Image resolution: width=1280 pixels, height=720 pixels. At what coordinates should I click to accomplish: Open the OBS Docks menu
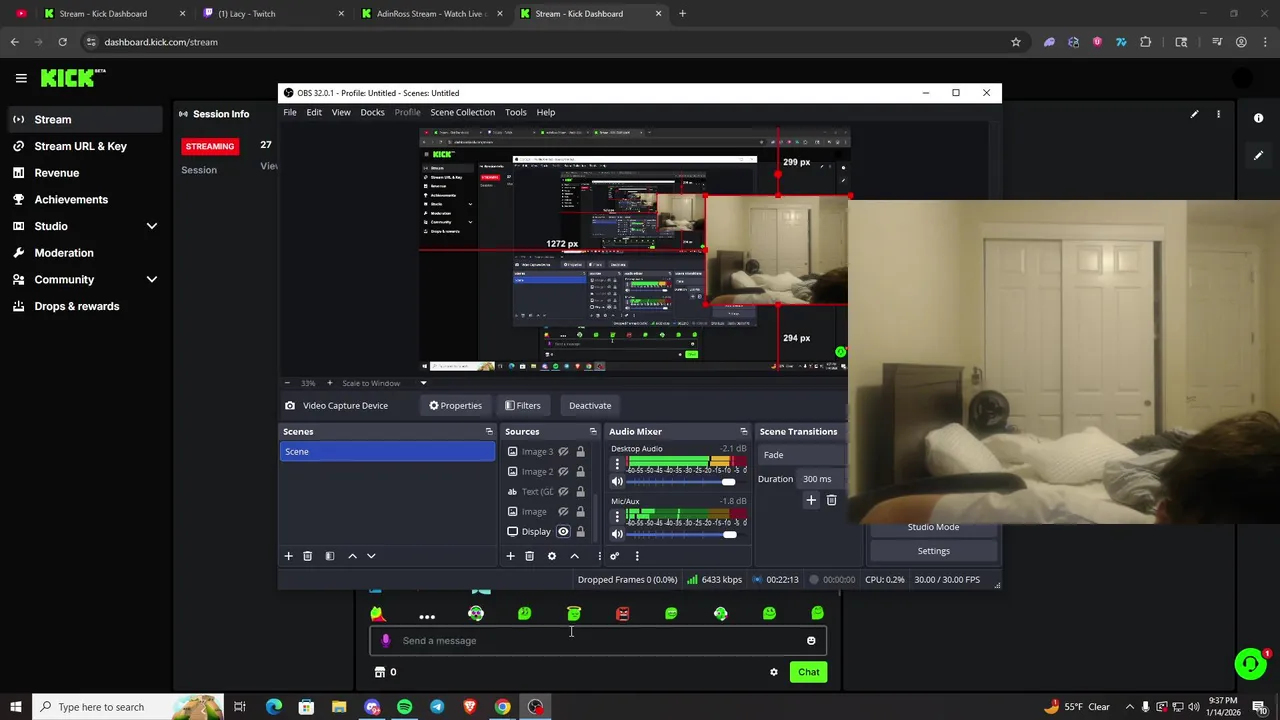[372, 112]
